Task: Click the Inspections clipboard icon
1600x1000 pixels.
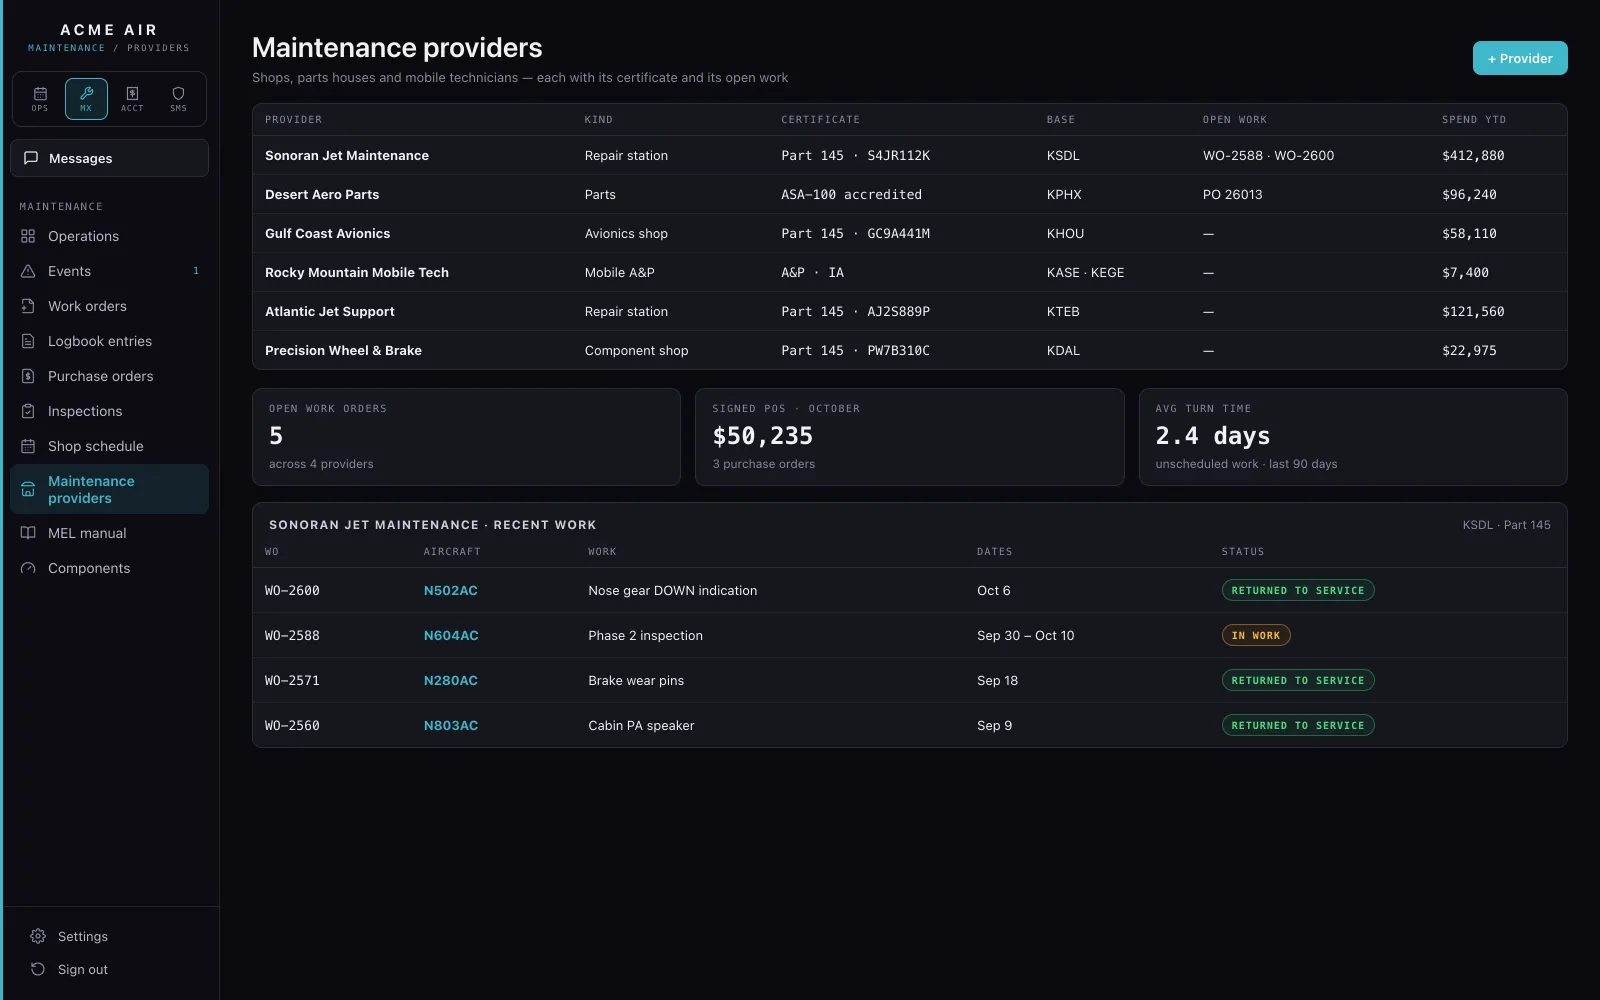Action: [x=28, y=411]
